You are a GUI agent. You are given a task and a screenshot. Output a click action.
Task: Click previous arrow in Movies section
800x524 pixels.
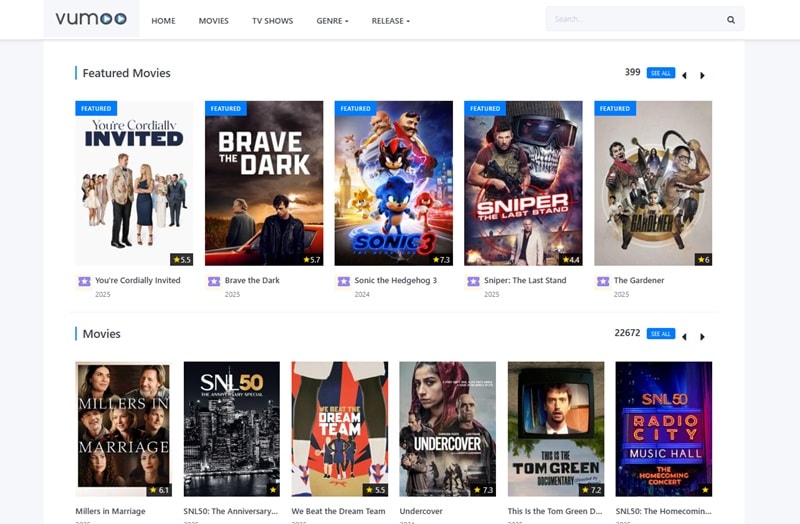685,337
